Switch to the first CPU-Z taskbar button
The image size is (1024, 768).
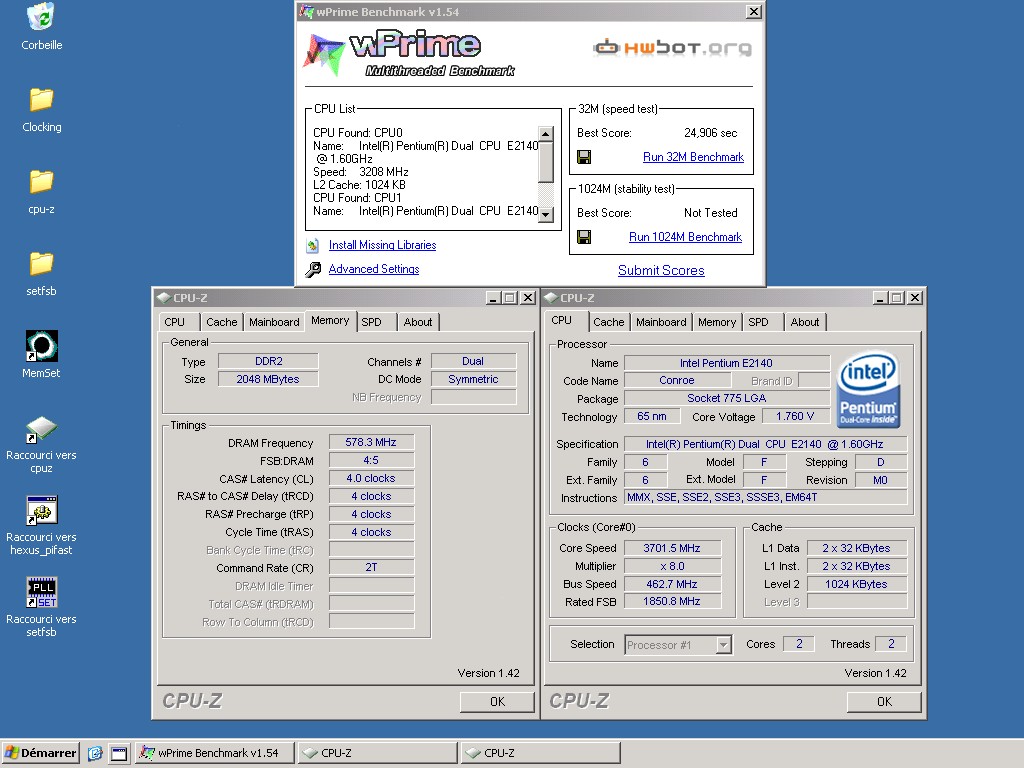coord(377,753)
